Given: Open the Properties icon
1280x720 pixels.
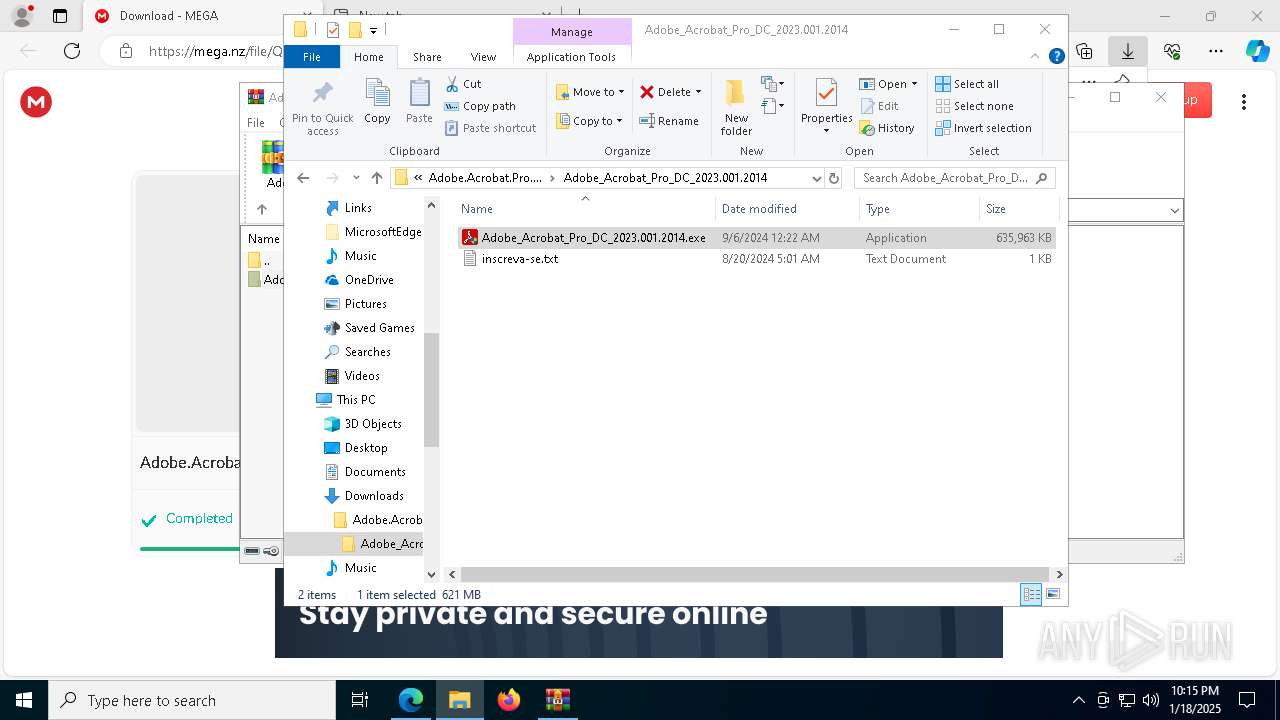Looking at the screenshot, I should 826,95.
